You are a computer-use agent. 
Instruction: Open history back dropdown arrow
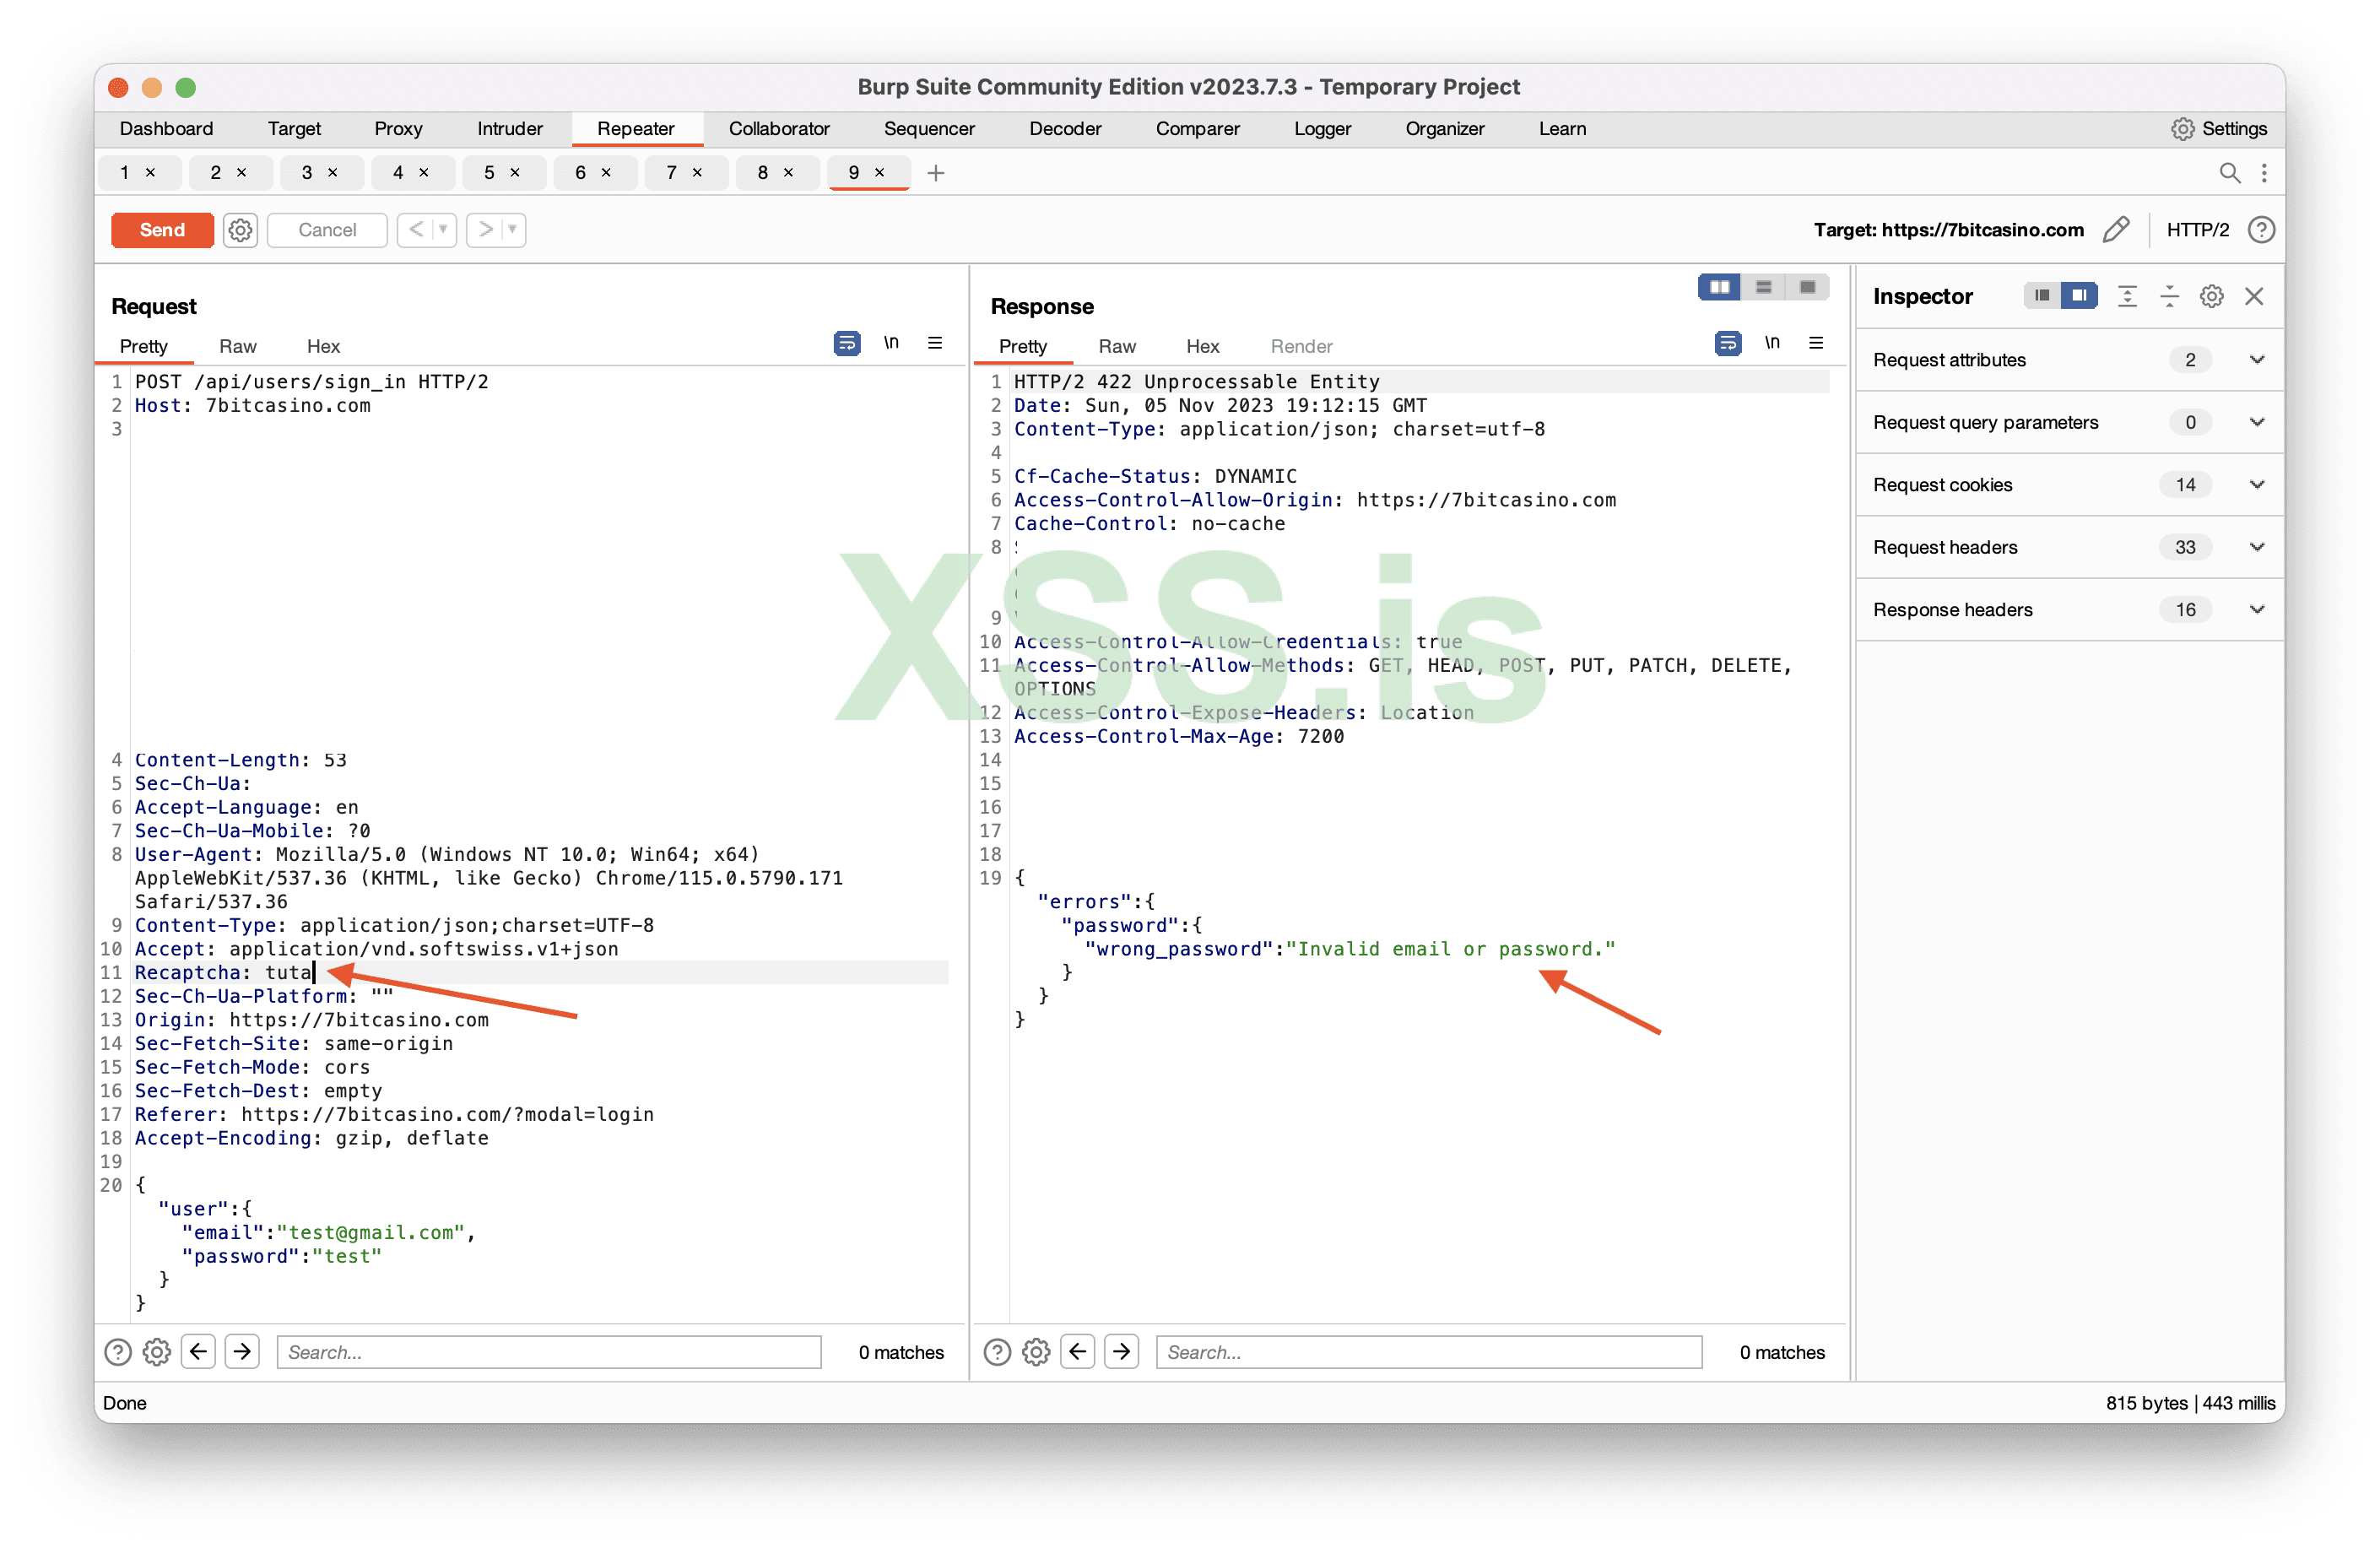(x=443, y=230)
